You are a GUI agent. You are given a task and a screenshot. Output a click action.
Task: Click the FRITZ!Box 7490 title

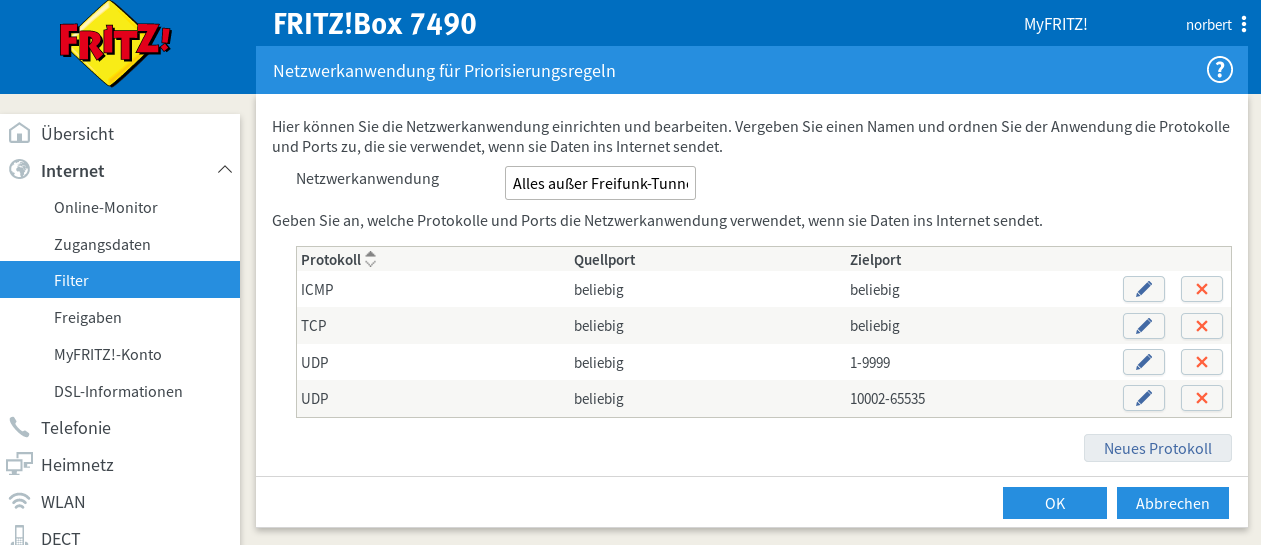tap(375, 24)
